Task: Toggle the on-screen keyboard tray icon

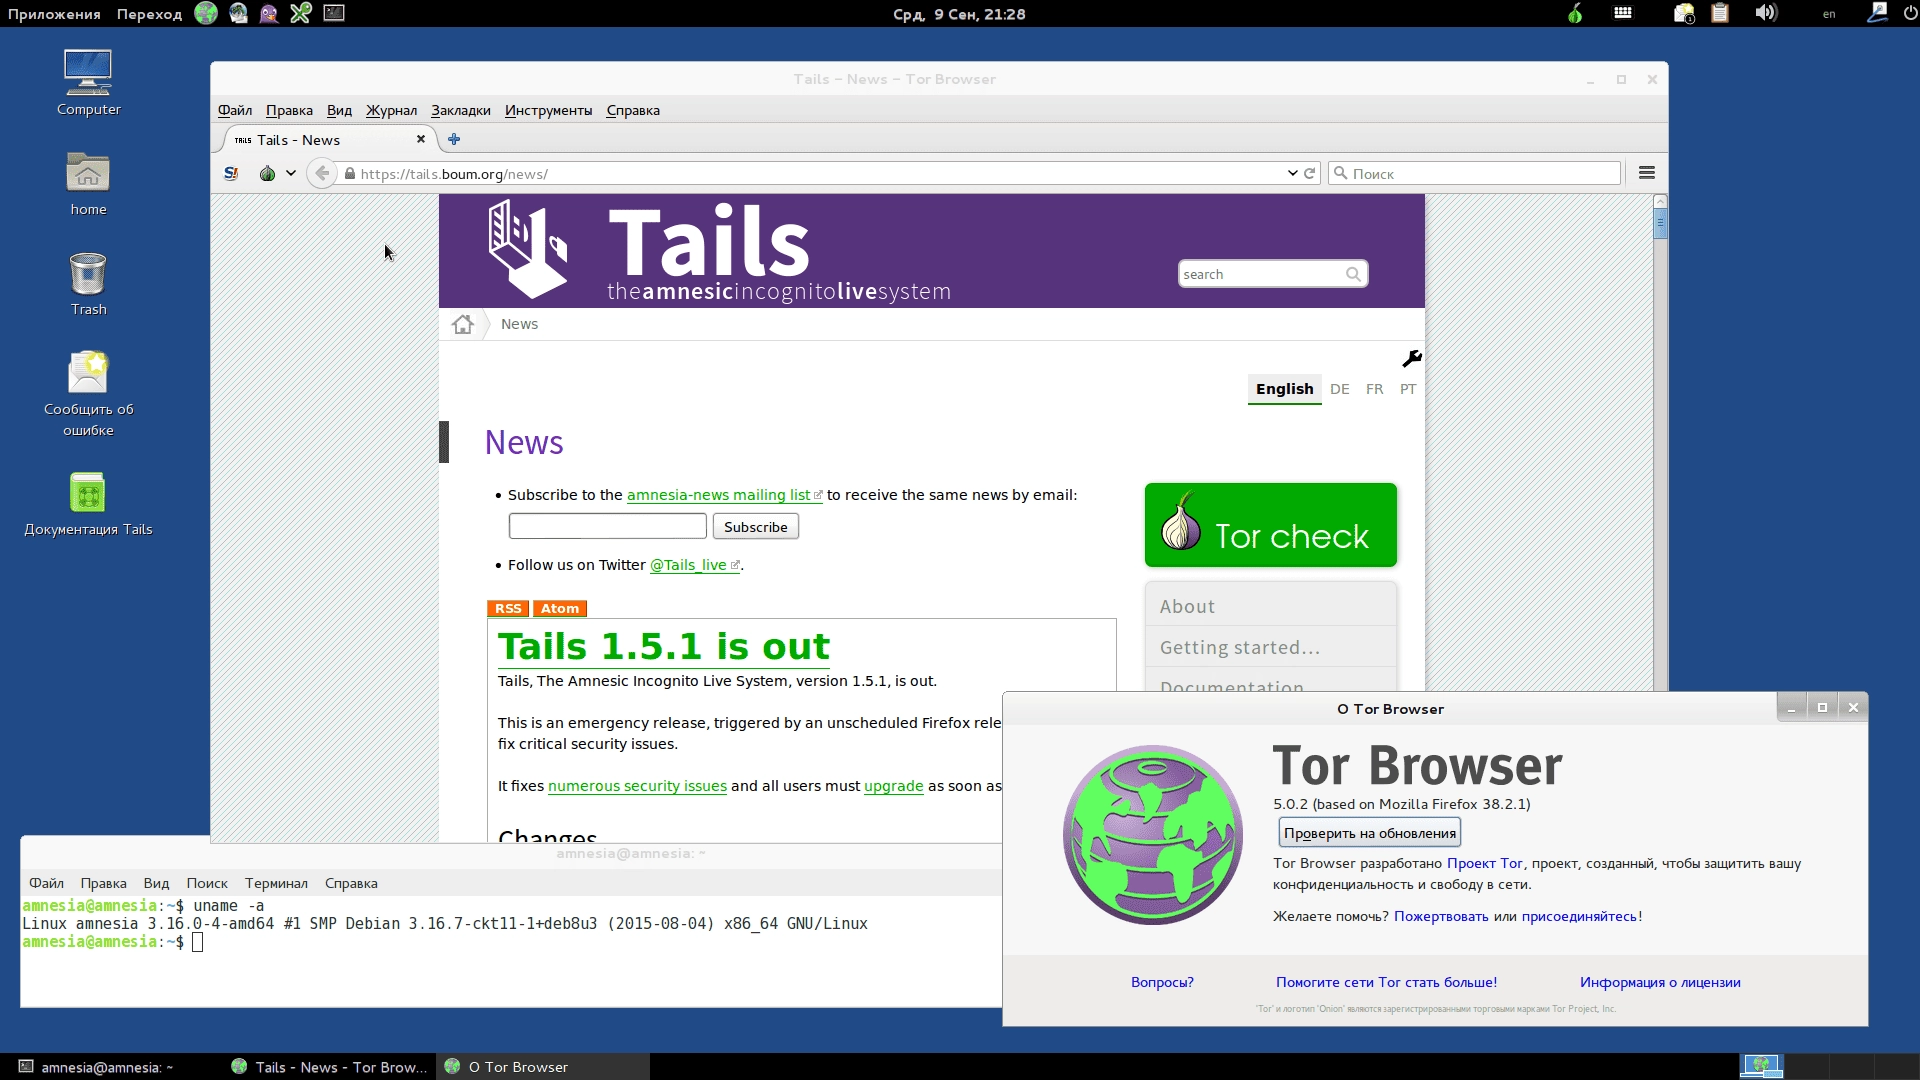Action: [x=1623, y=13]
